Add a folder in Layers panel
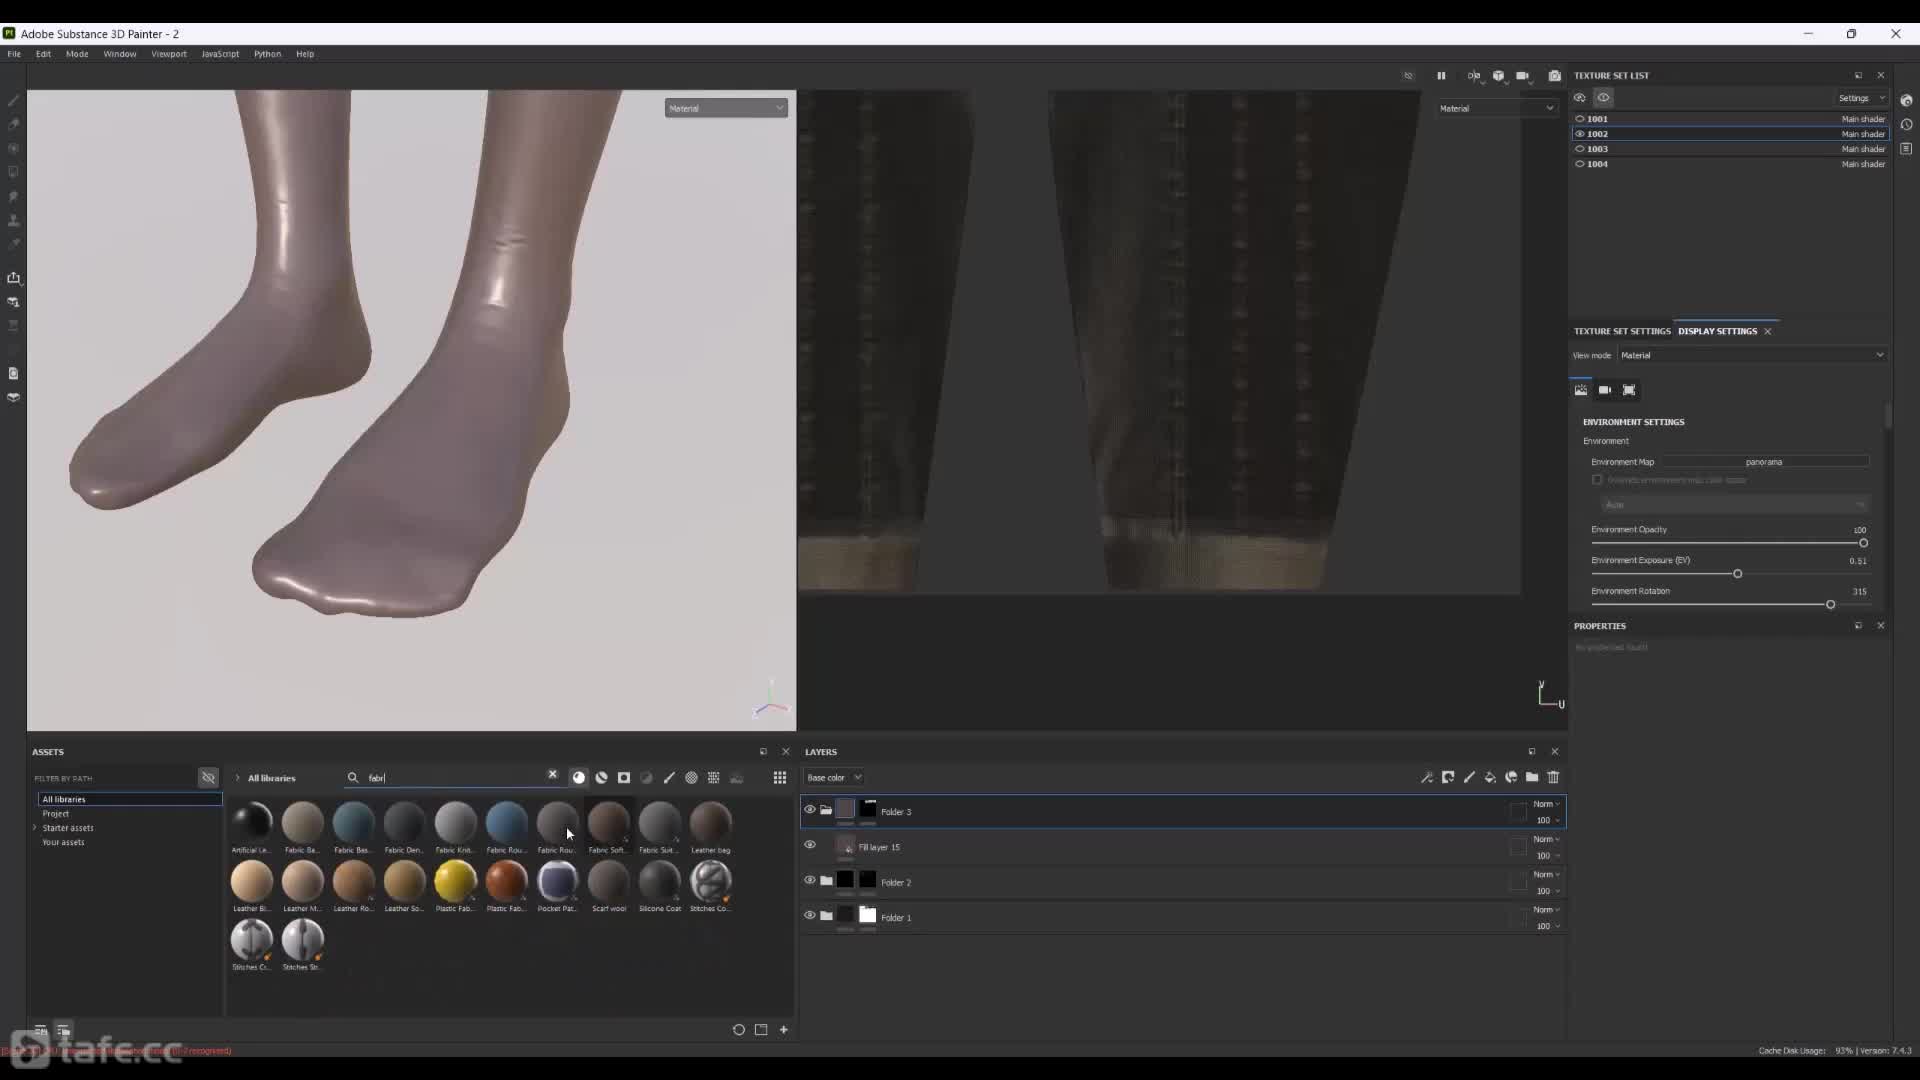The width and height of the screenshot is (1920, 1080). tap(1532, 777)
